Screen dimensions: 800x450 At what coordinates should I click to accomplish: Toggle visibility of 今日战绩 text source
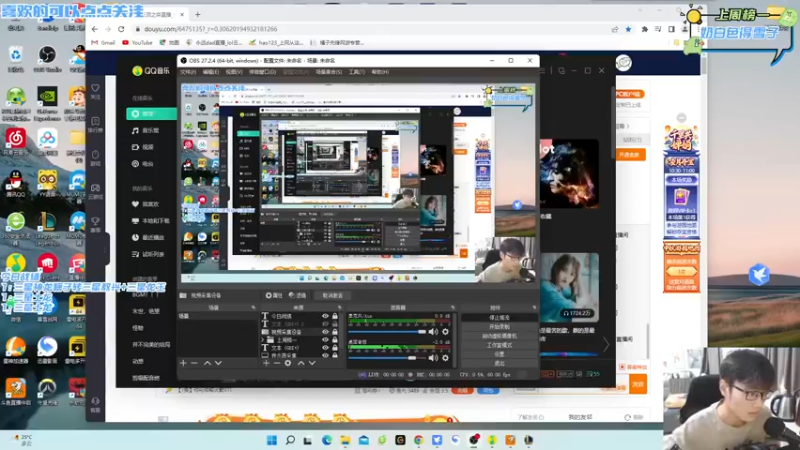tap(325, 316)
